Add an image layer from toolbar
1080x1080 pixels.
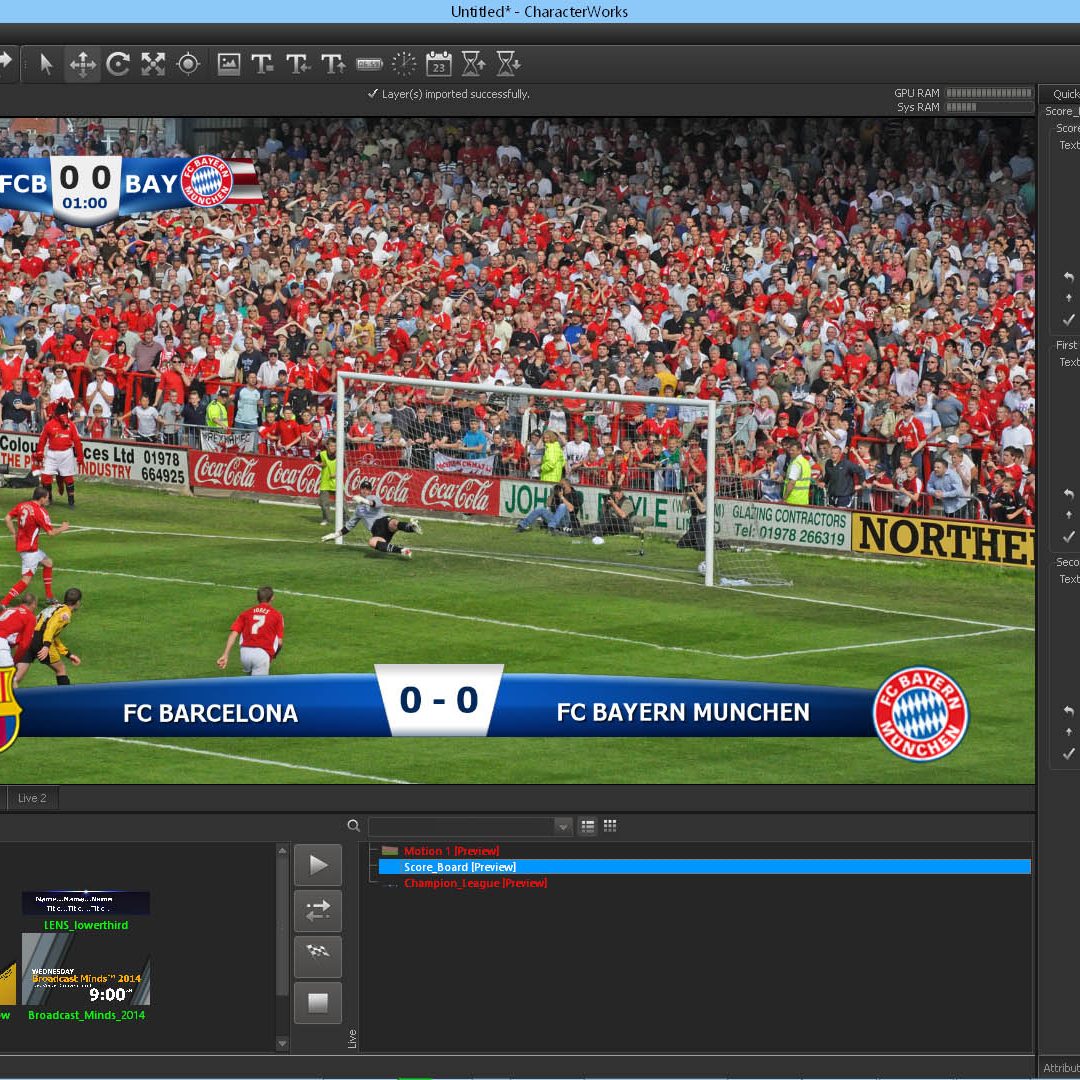click(x=229, y=64)
